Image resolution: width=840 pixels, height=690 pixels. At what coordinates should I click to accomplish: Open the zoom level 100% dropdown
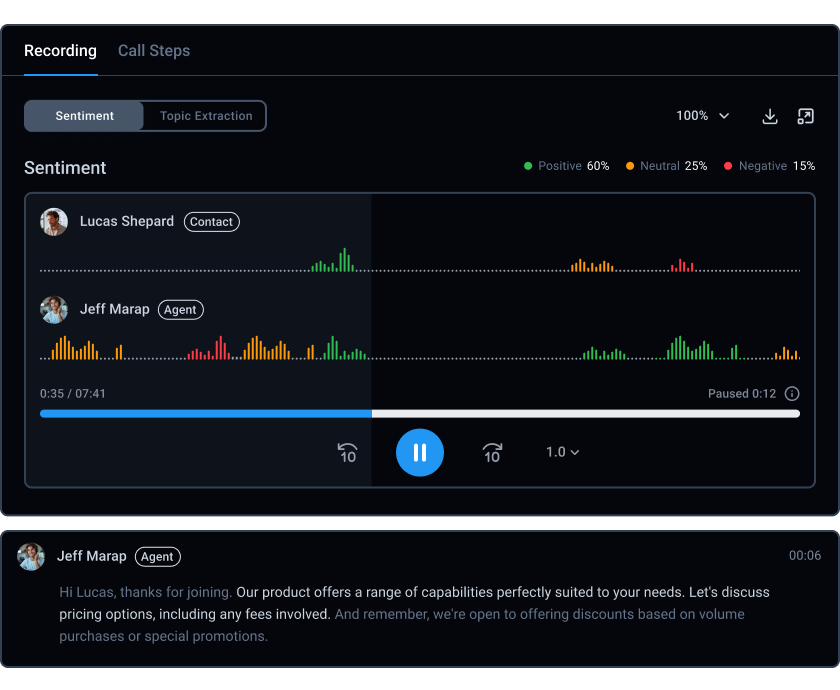tap(703, 116)
